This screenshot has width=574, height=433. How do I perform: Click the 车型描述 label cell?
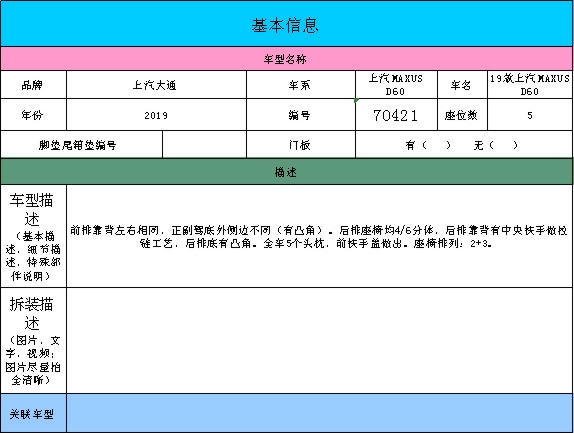point(33,236)
